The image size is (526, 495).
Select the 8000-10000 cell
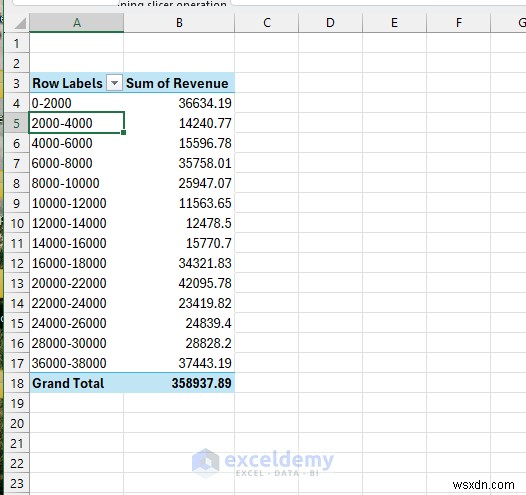tap(77, 183)
